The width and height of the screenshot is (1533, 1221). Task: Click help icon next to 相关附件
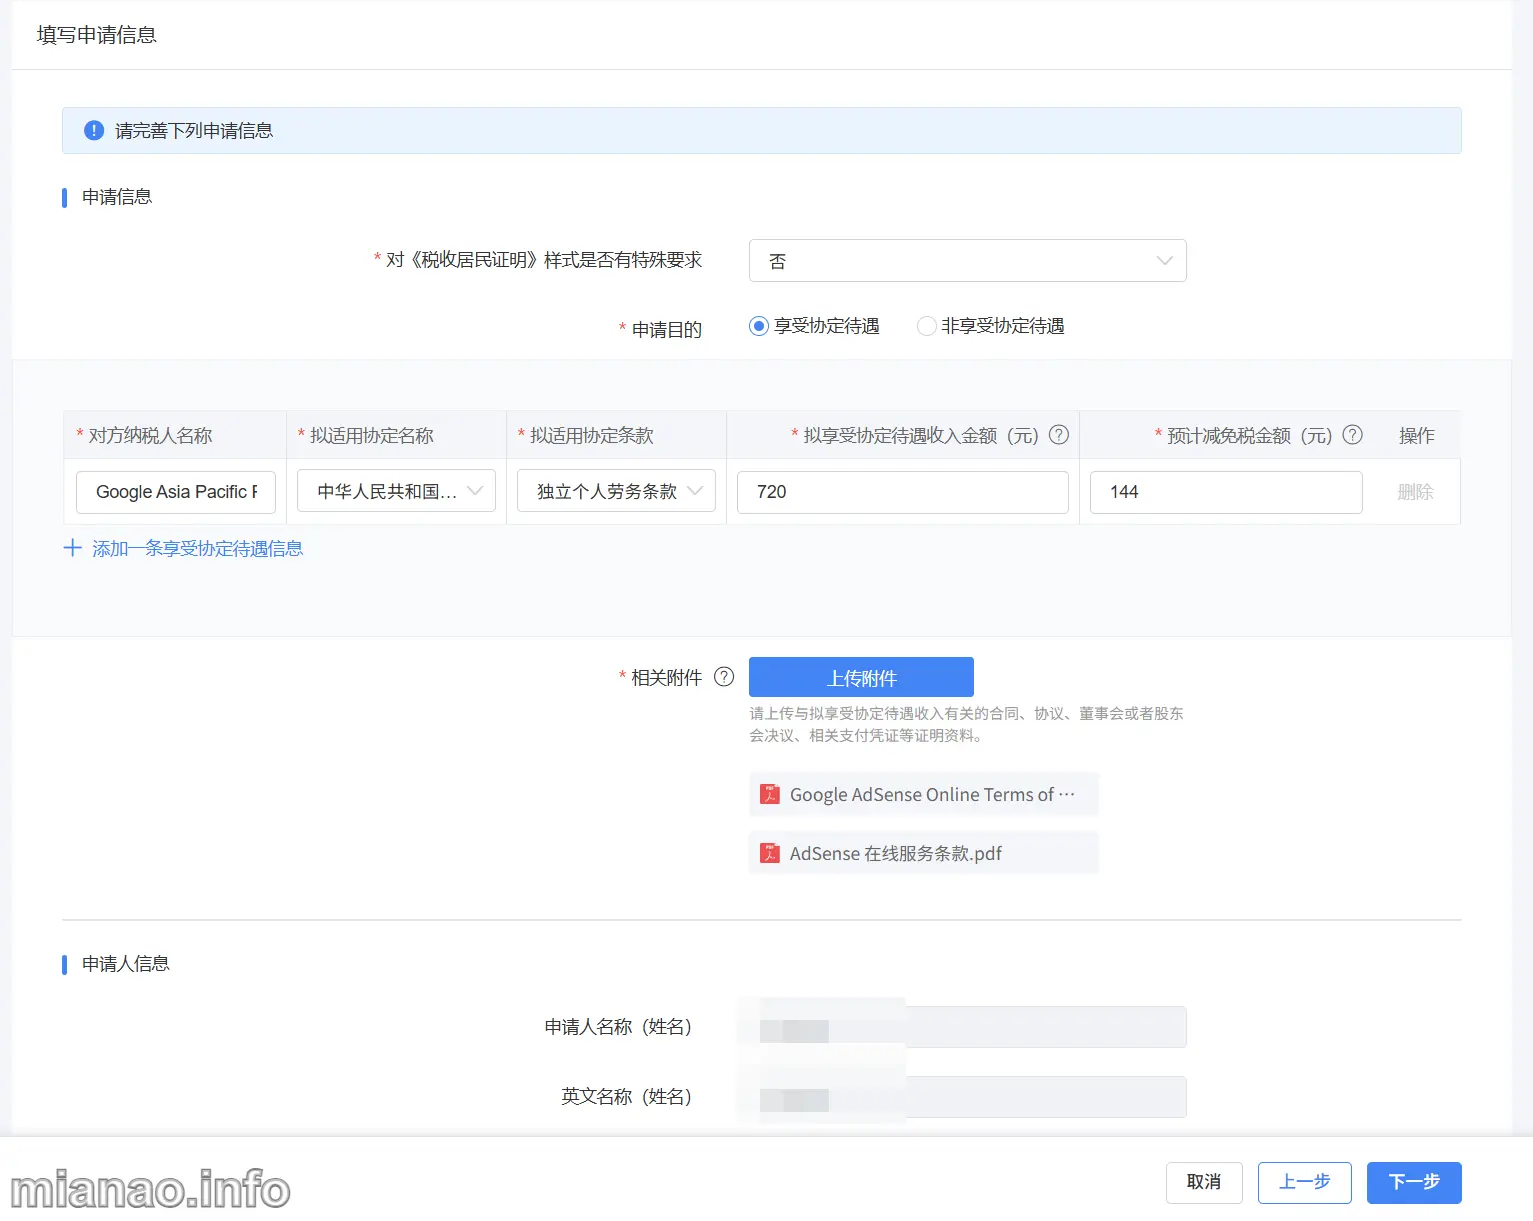[x=724, y=677]
